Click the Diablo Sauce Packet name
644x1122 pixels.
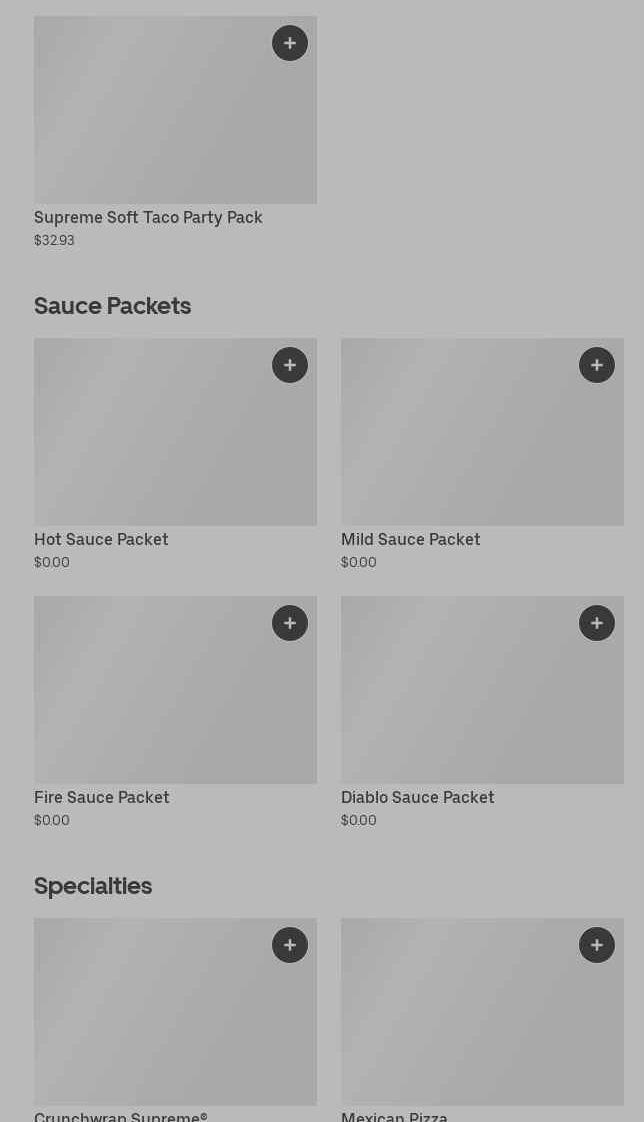417,798
